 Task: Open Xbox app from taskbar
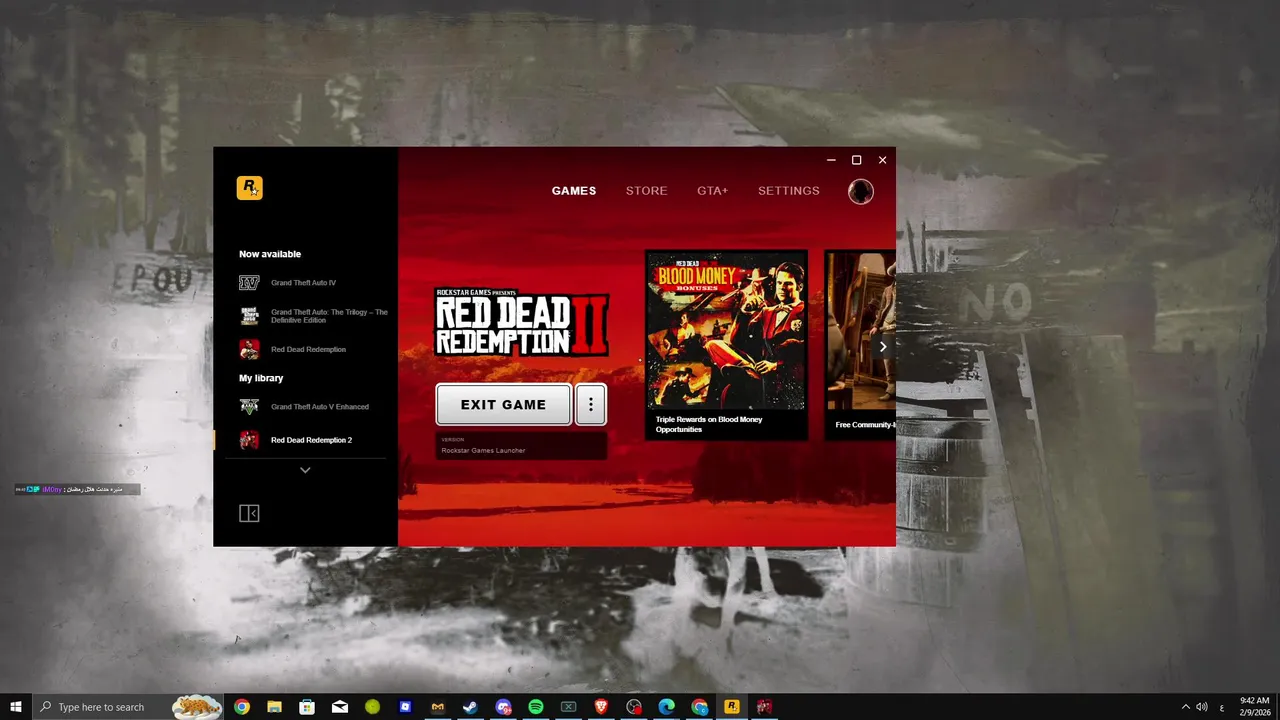(568, 707)
